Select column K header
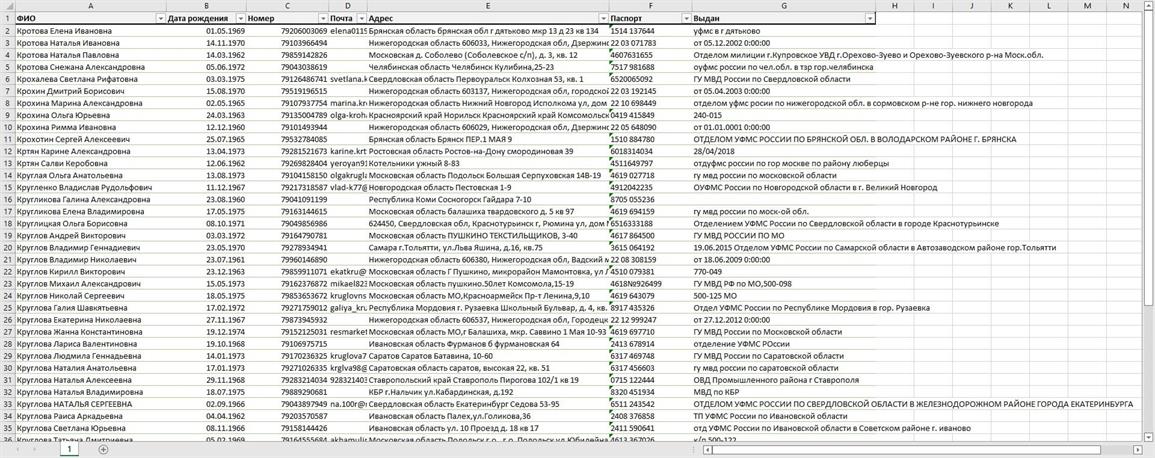The image size is (1155, 458). tap(1010, 6)
